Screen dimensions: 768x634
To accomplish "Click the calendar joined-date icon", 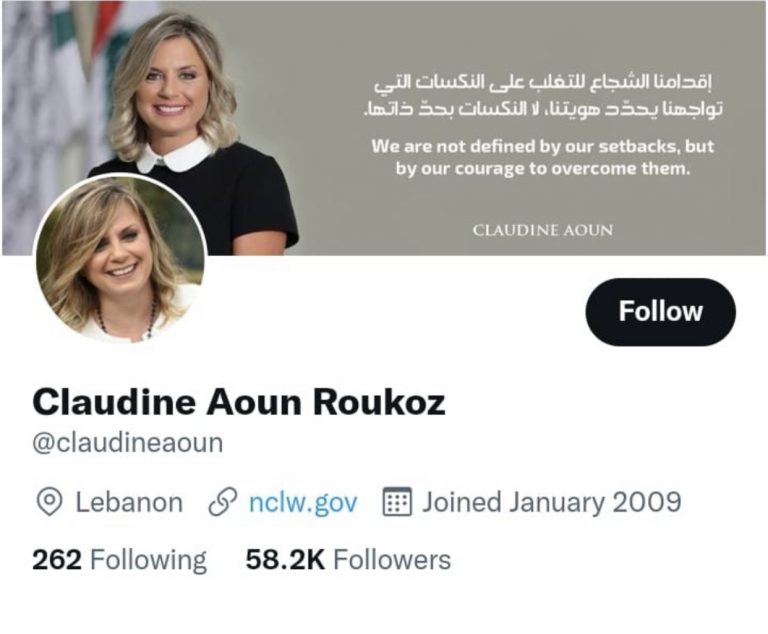I will [x=396, y=502].
